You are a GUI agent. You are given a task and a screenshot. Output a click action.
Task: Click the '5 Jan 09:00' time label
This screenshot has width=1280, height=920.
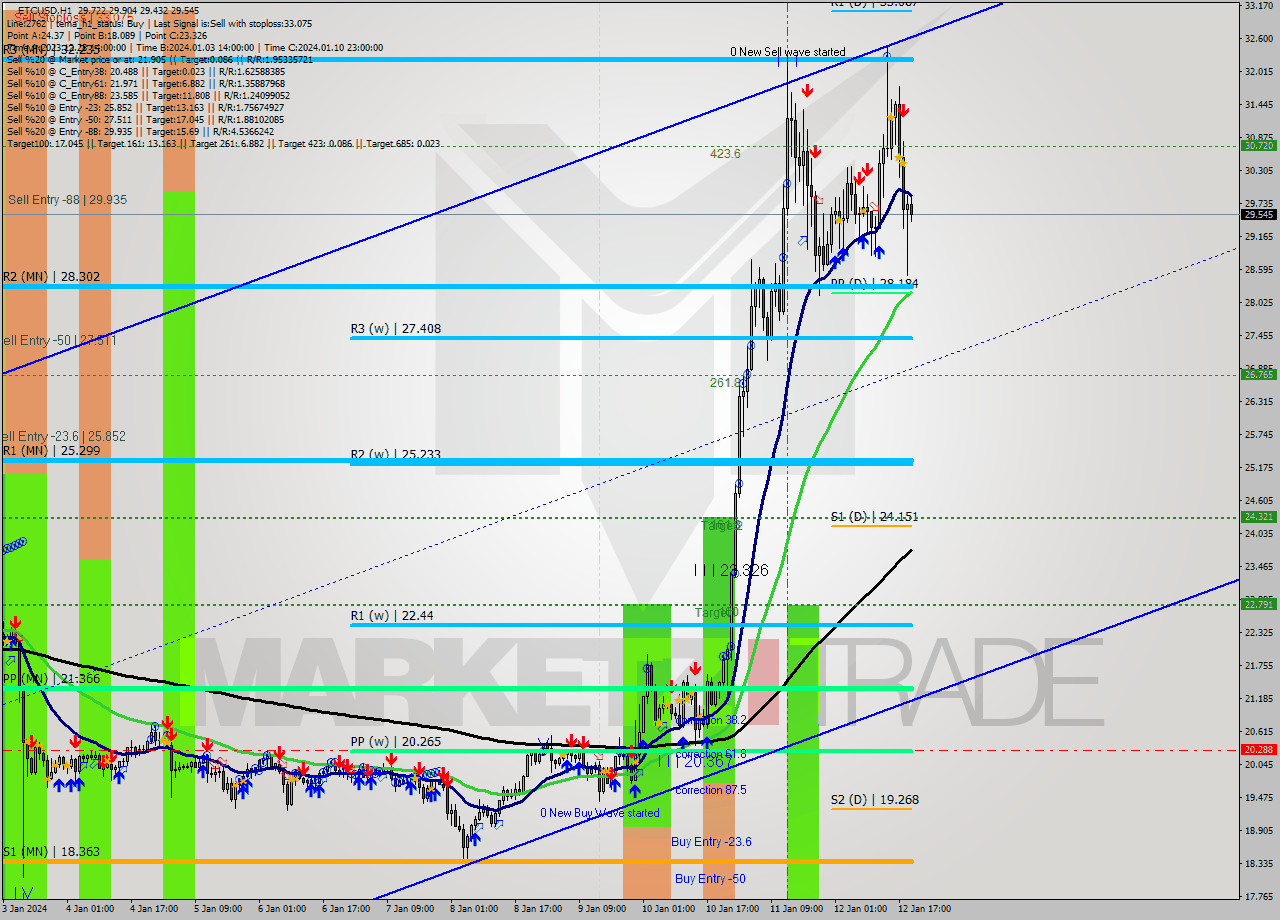pos(217,909)
